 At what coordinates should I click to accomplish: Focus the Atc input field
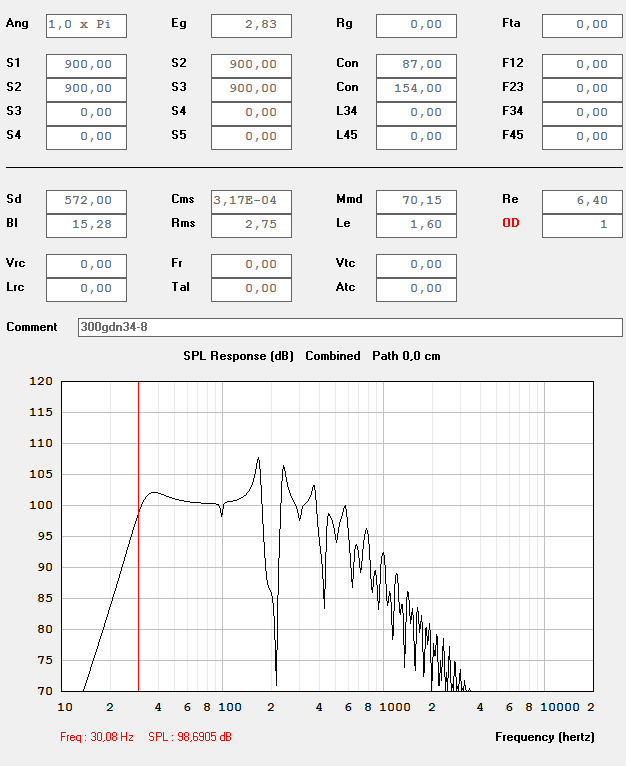click(416, 290)
